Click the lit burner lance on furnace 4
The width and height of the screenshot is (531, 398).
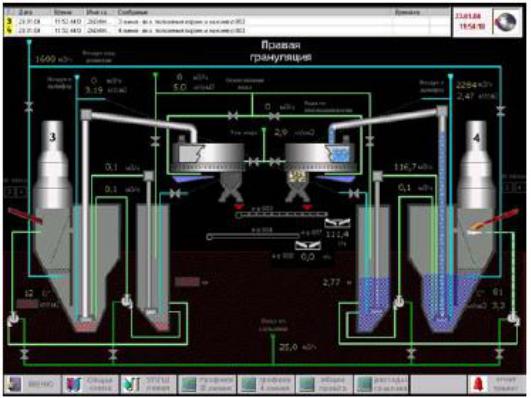[494, 220]
